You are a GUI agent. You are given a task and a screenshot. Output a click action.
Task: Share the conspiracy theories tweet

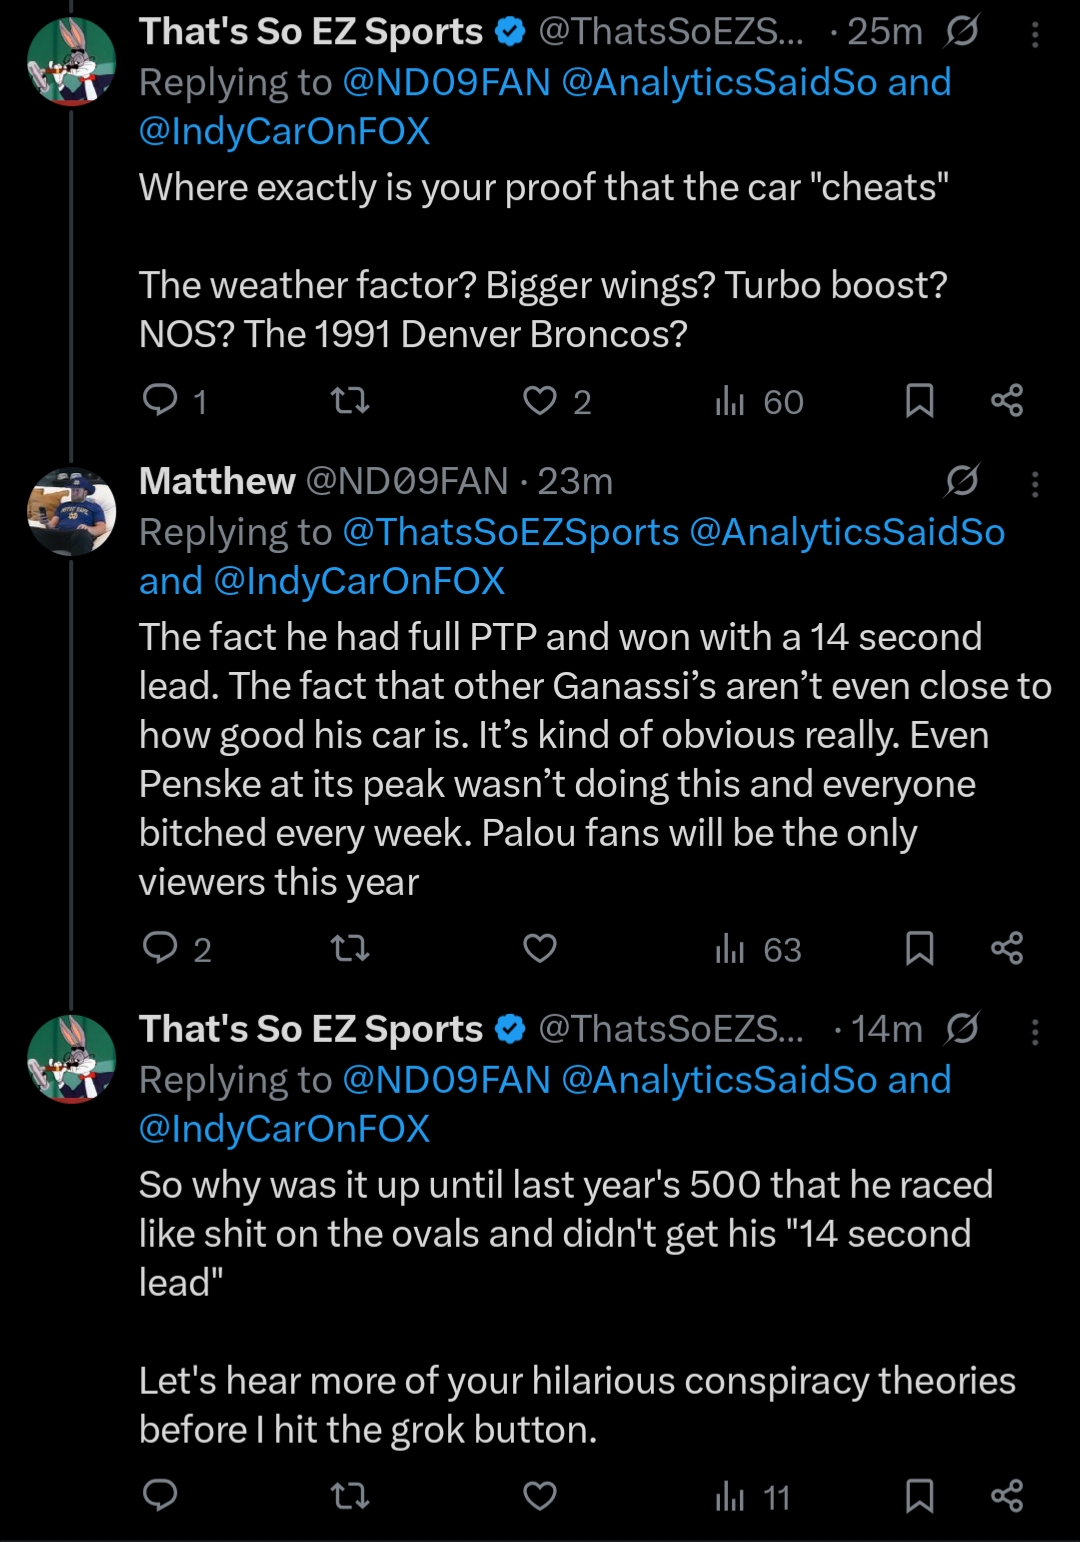click(x=1006, y=1496)
